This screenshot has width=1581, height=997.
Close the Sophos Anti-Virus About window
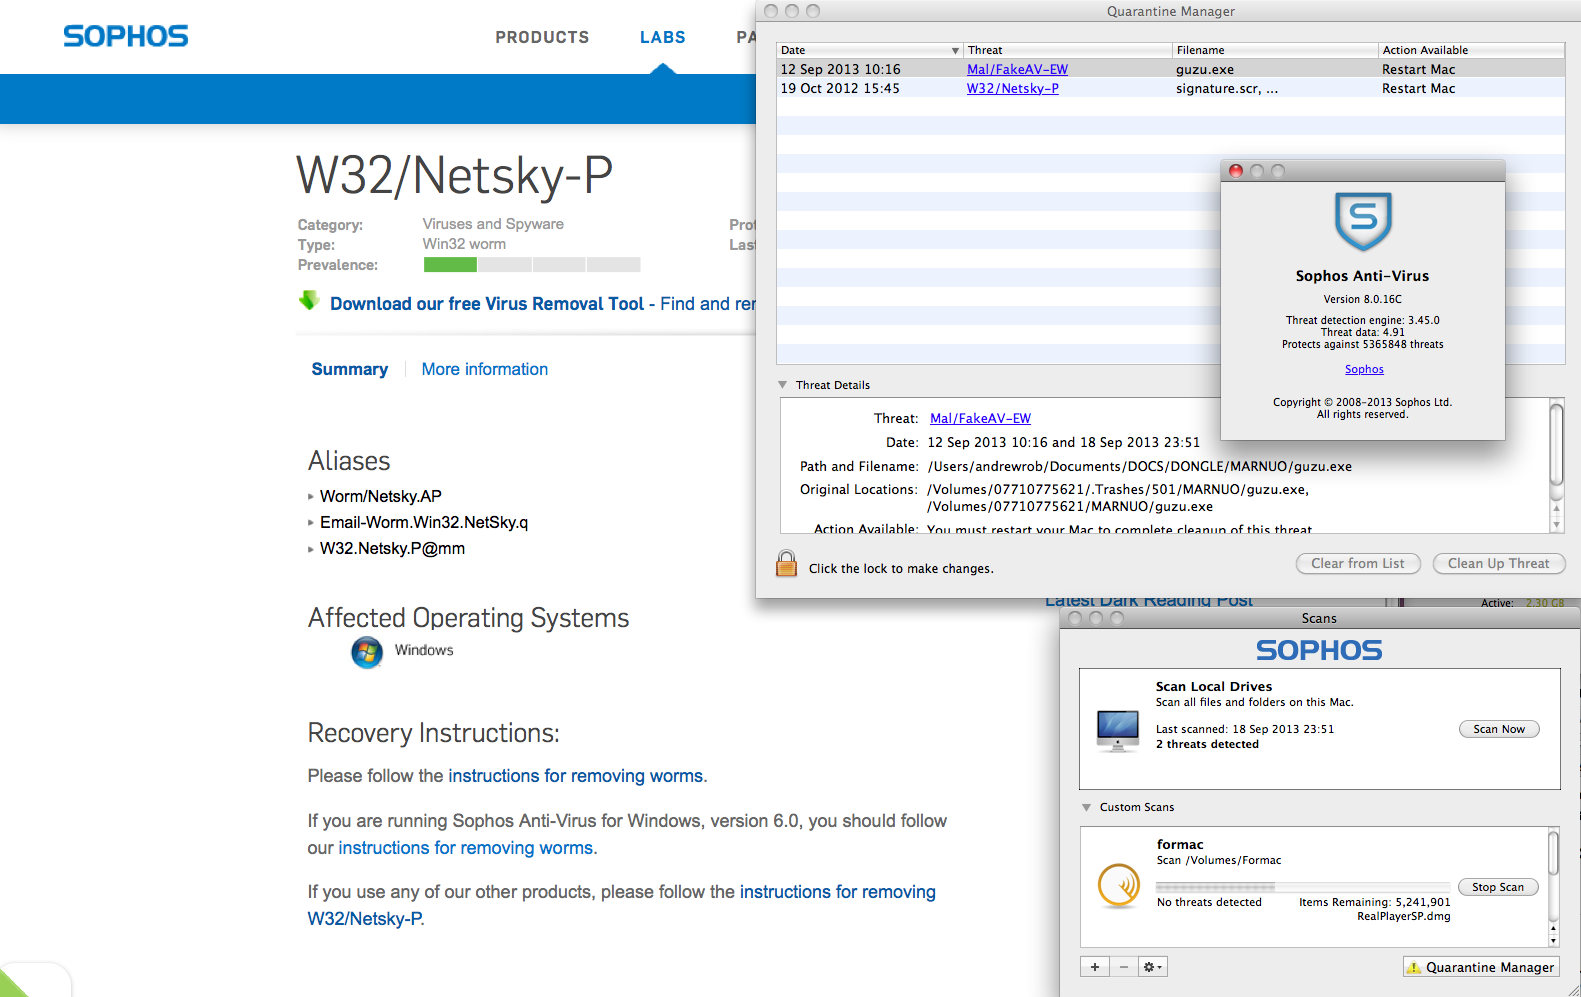coord(1236,171)
